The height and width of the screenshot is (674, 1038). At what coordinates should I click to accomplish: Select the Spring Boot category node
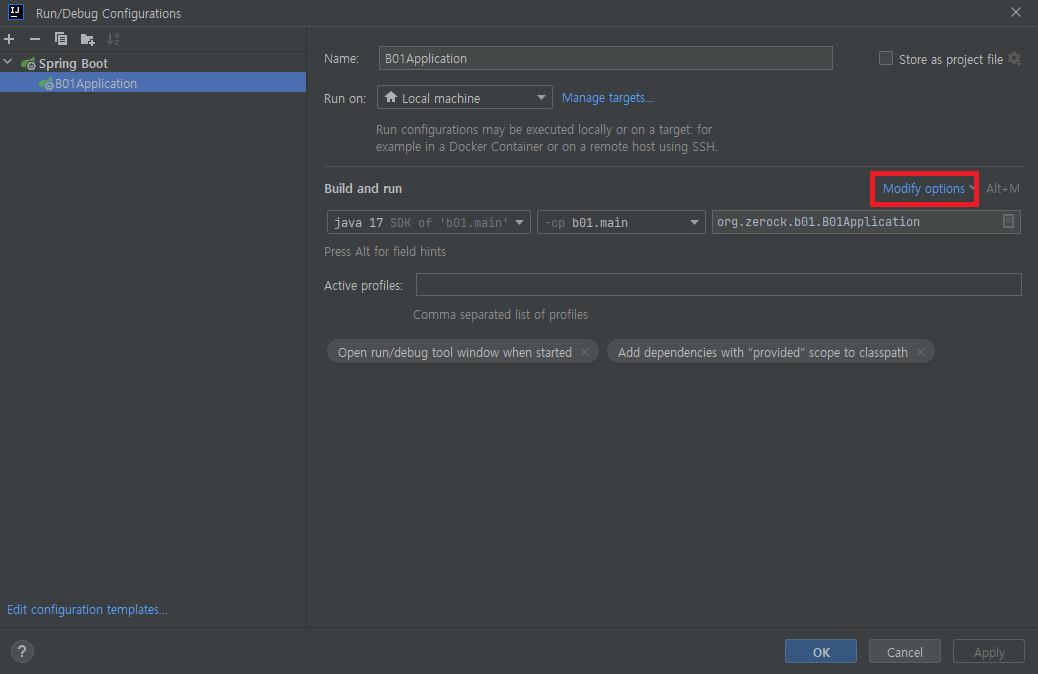73,64
